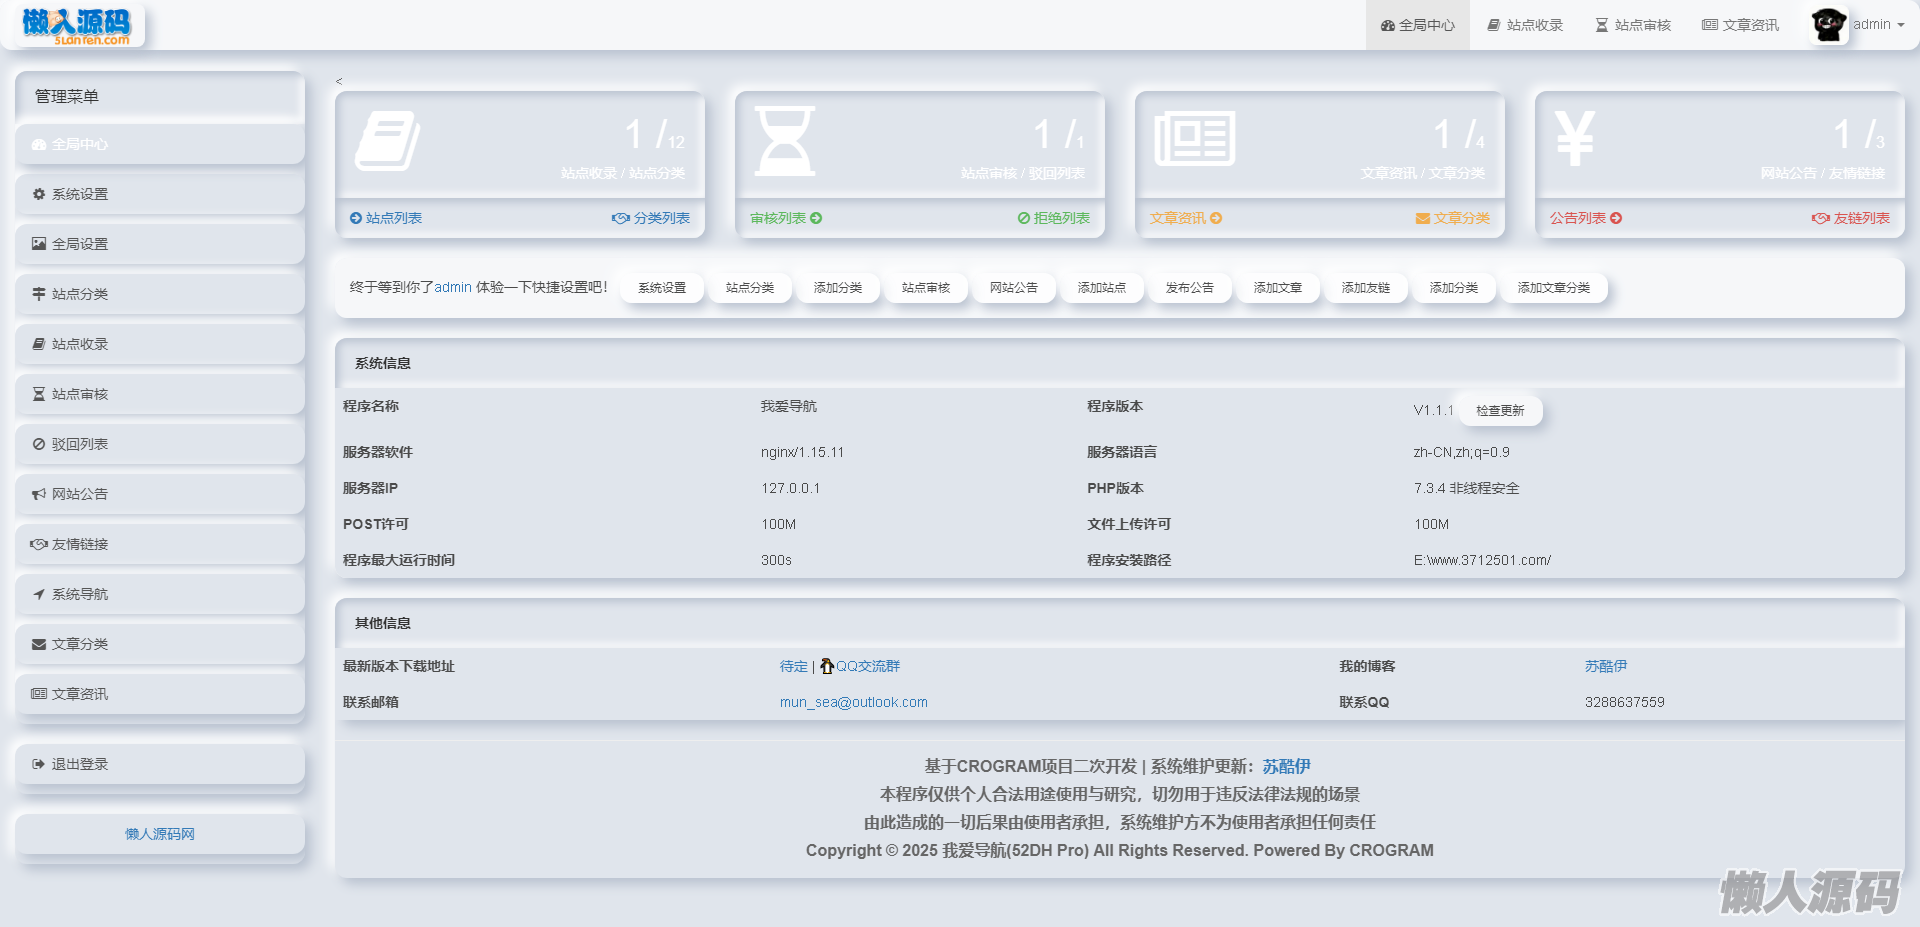The image size is (1920, 927).
Task: Click the yen icon in announcement card
Action: [1574, 138]
